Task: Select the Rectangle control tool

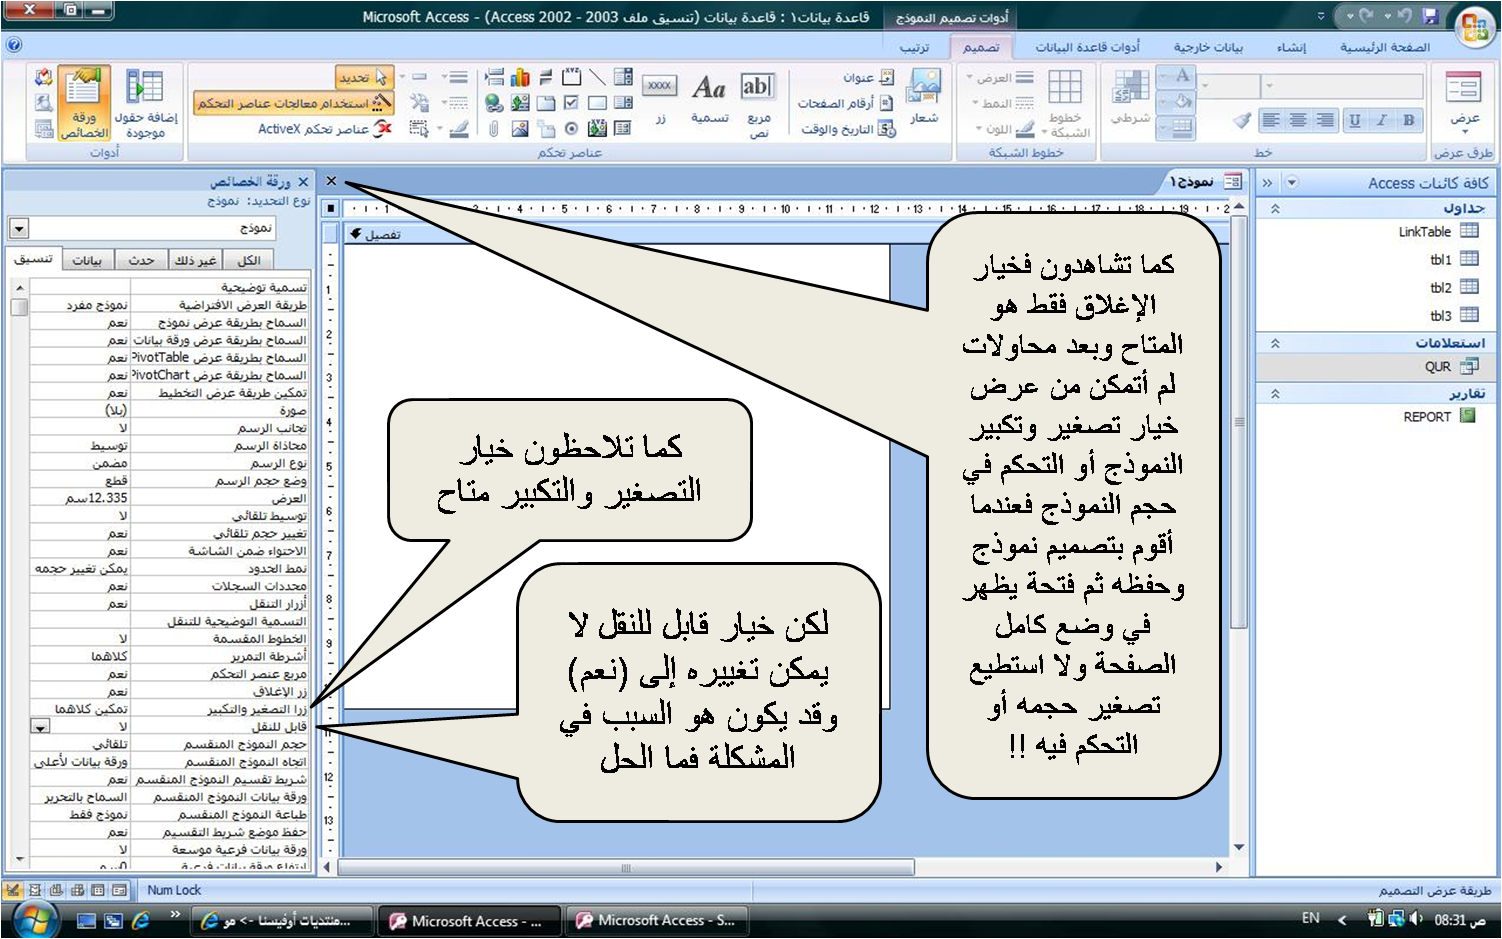Action: pyautogui.click(x=597, y=102)
